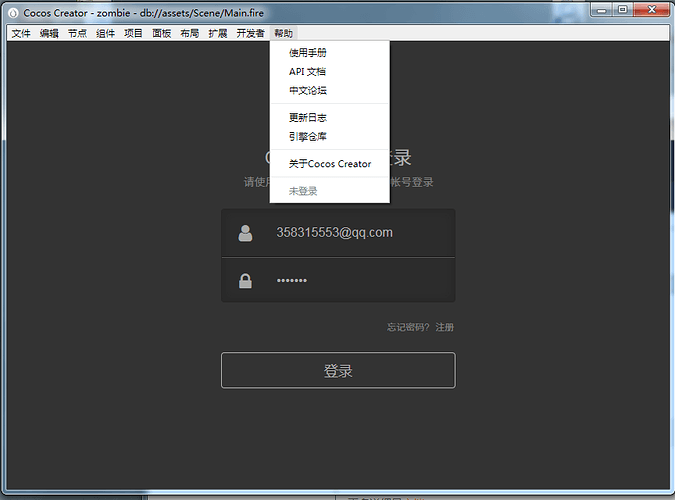Open 更新日志 menu entry
This screenshot has width=675, height=500.
tap(329, 118)
